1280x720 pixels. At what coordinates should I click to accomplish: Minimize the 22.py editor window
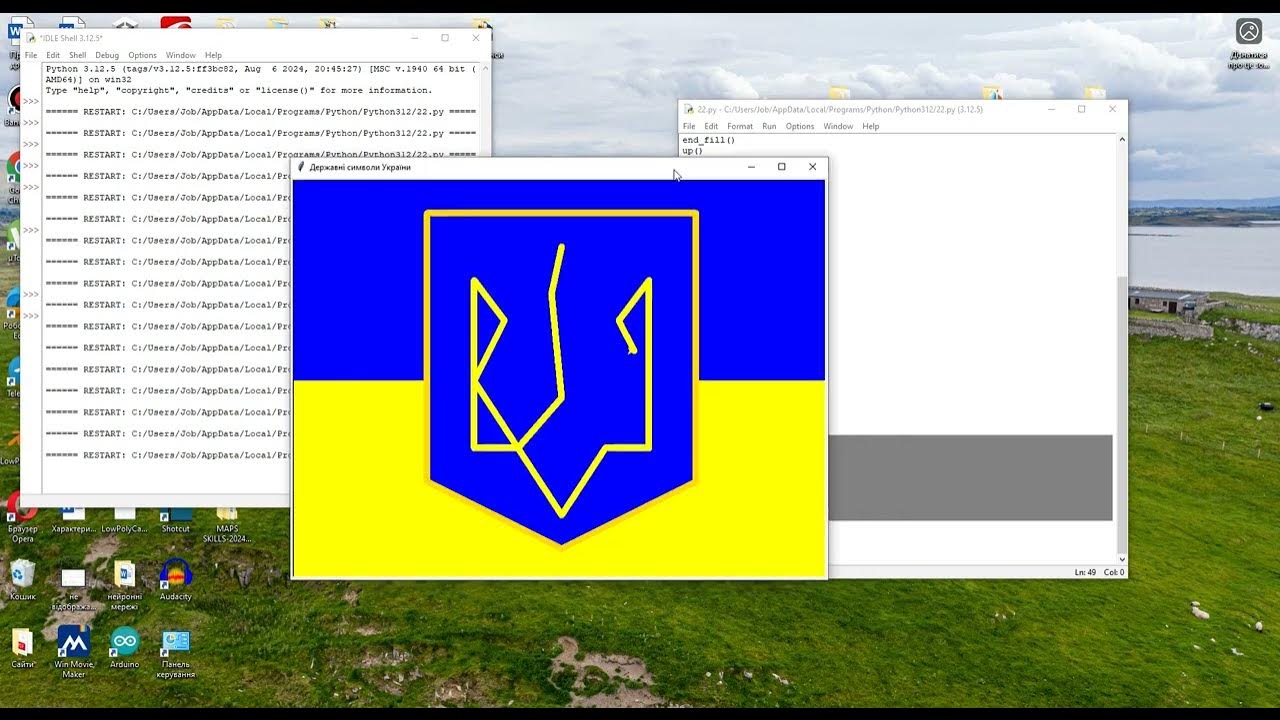click(x=1050, y=109)
